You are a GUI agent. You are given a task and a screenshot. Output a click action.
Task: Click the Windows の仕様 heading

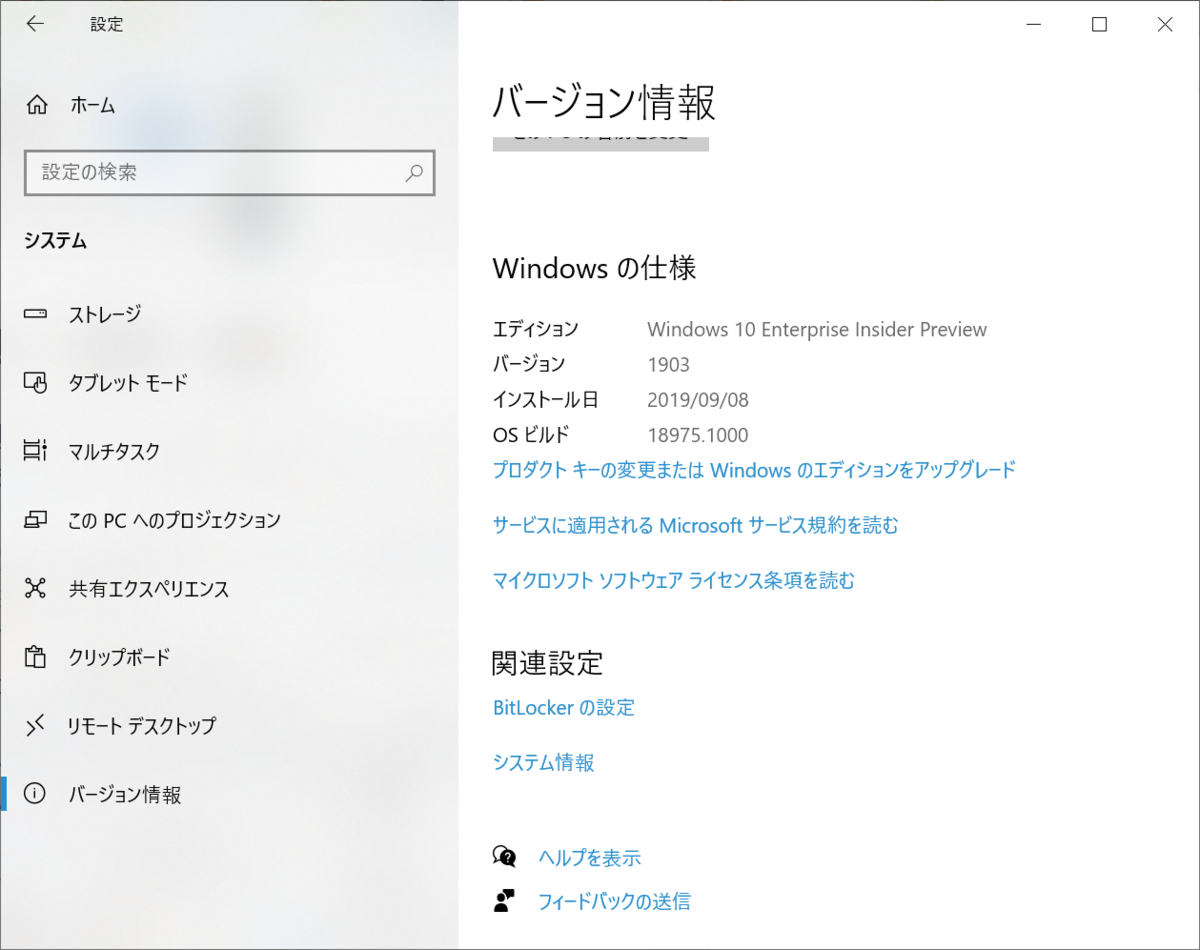coord(594,268)
